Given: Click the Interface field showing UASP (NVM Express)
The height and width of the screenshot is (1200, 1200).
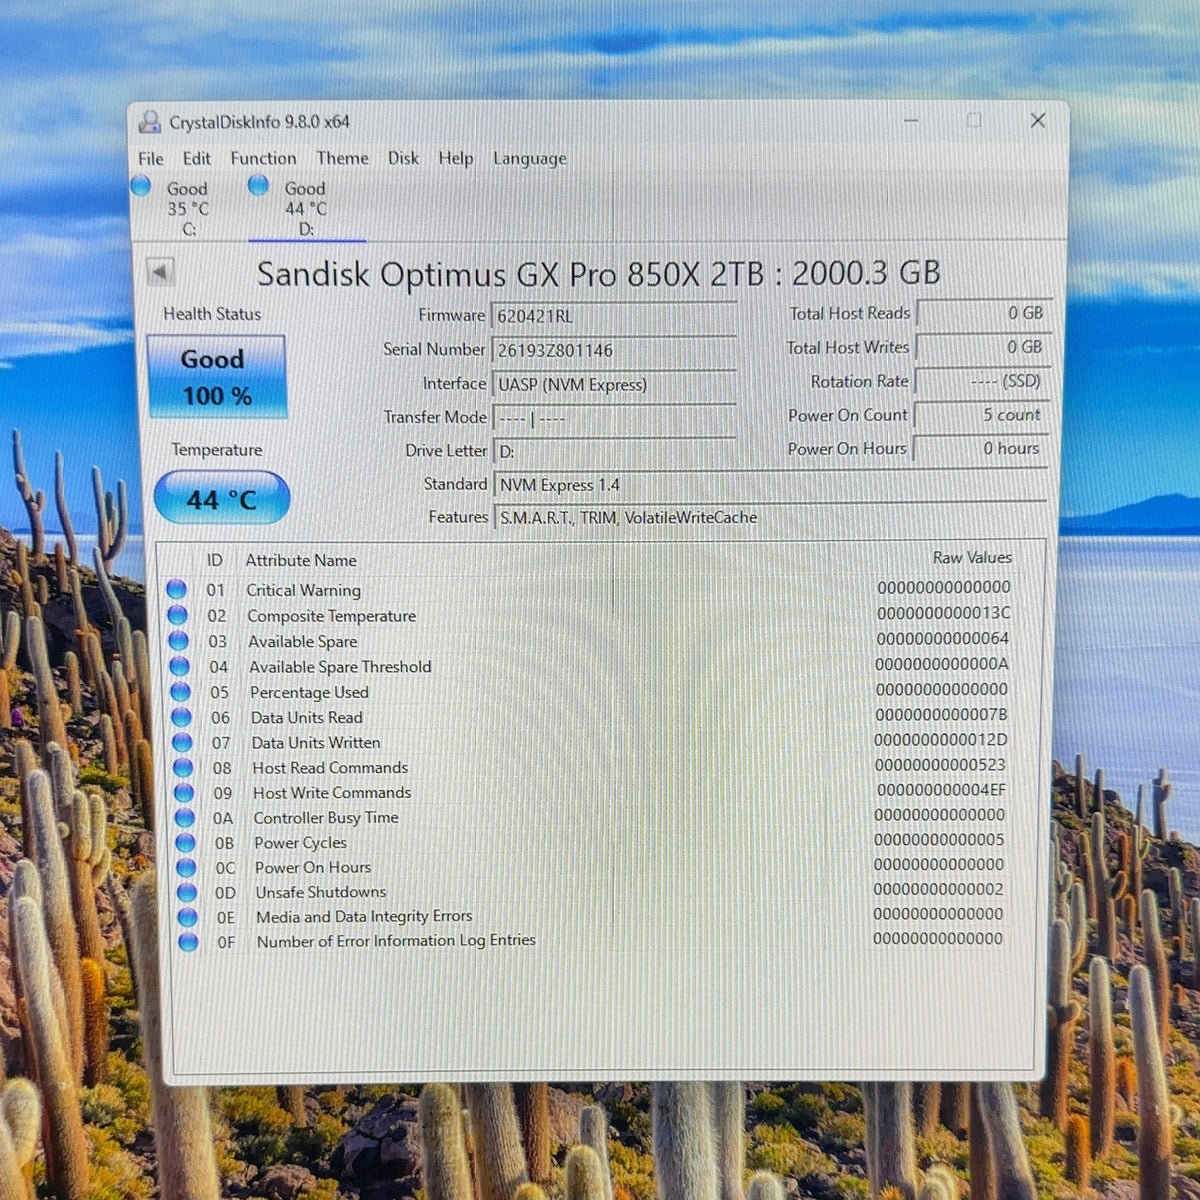Looking at the screenshot, I should click(x=614, y=384).
